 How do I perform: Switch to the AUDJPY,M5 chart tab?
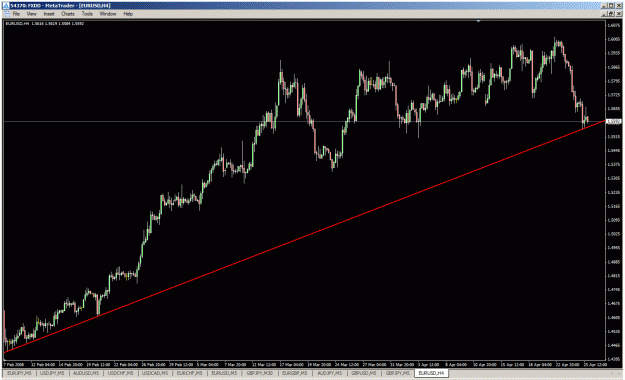tap(329, 373)
